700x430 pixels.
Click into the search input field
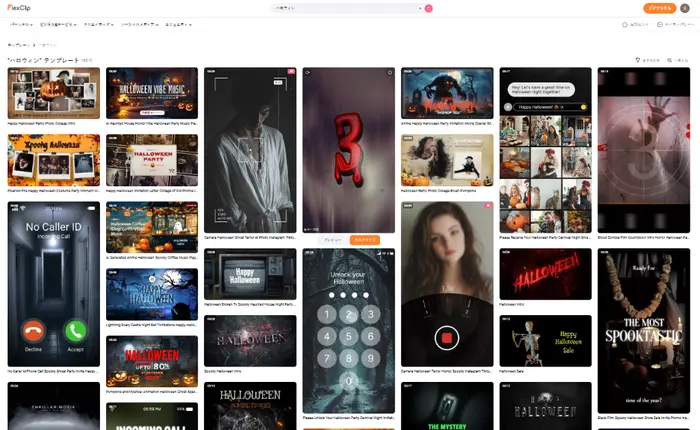(x=340, y=8)
